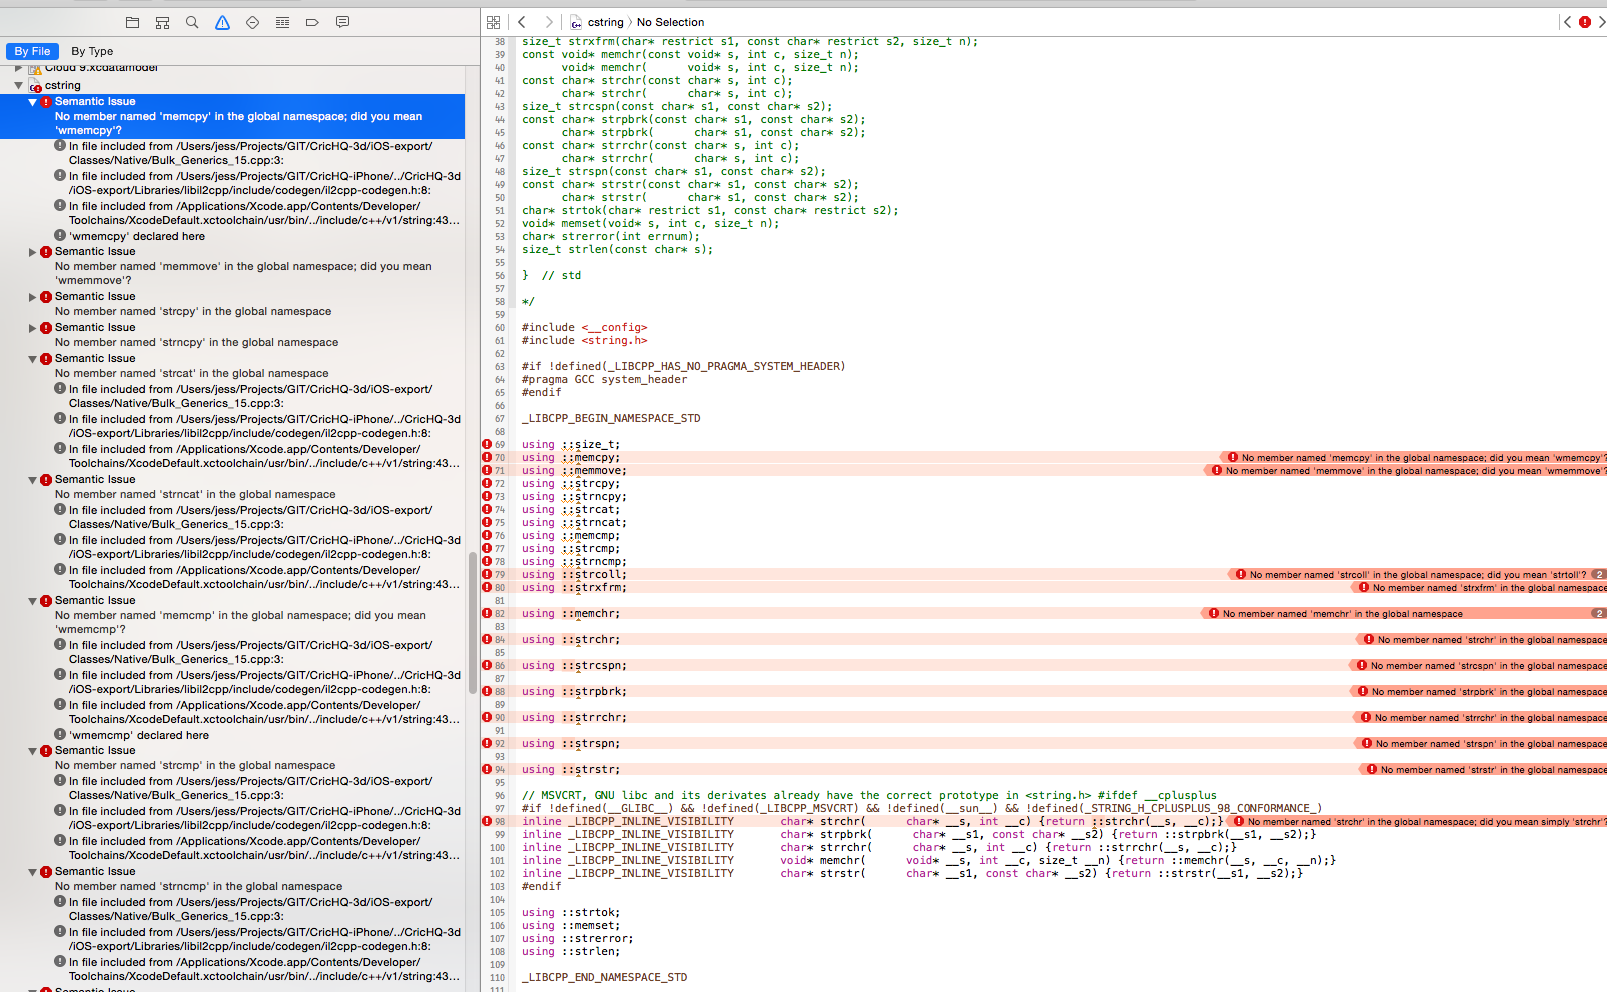Go back in editor history
1607x992 pixels.
pyautogui.click(x=521, y=22)
